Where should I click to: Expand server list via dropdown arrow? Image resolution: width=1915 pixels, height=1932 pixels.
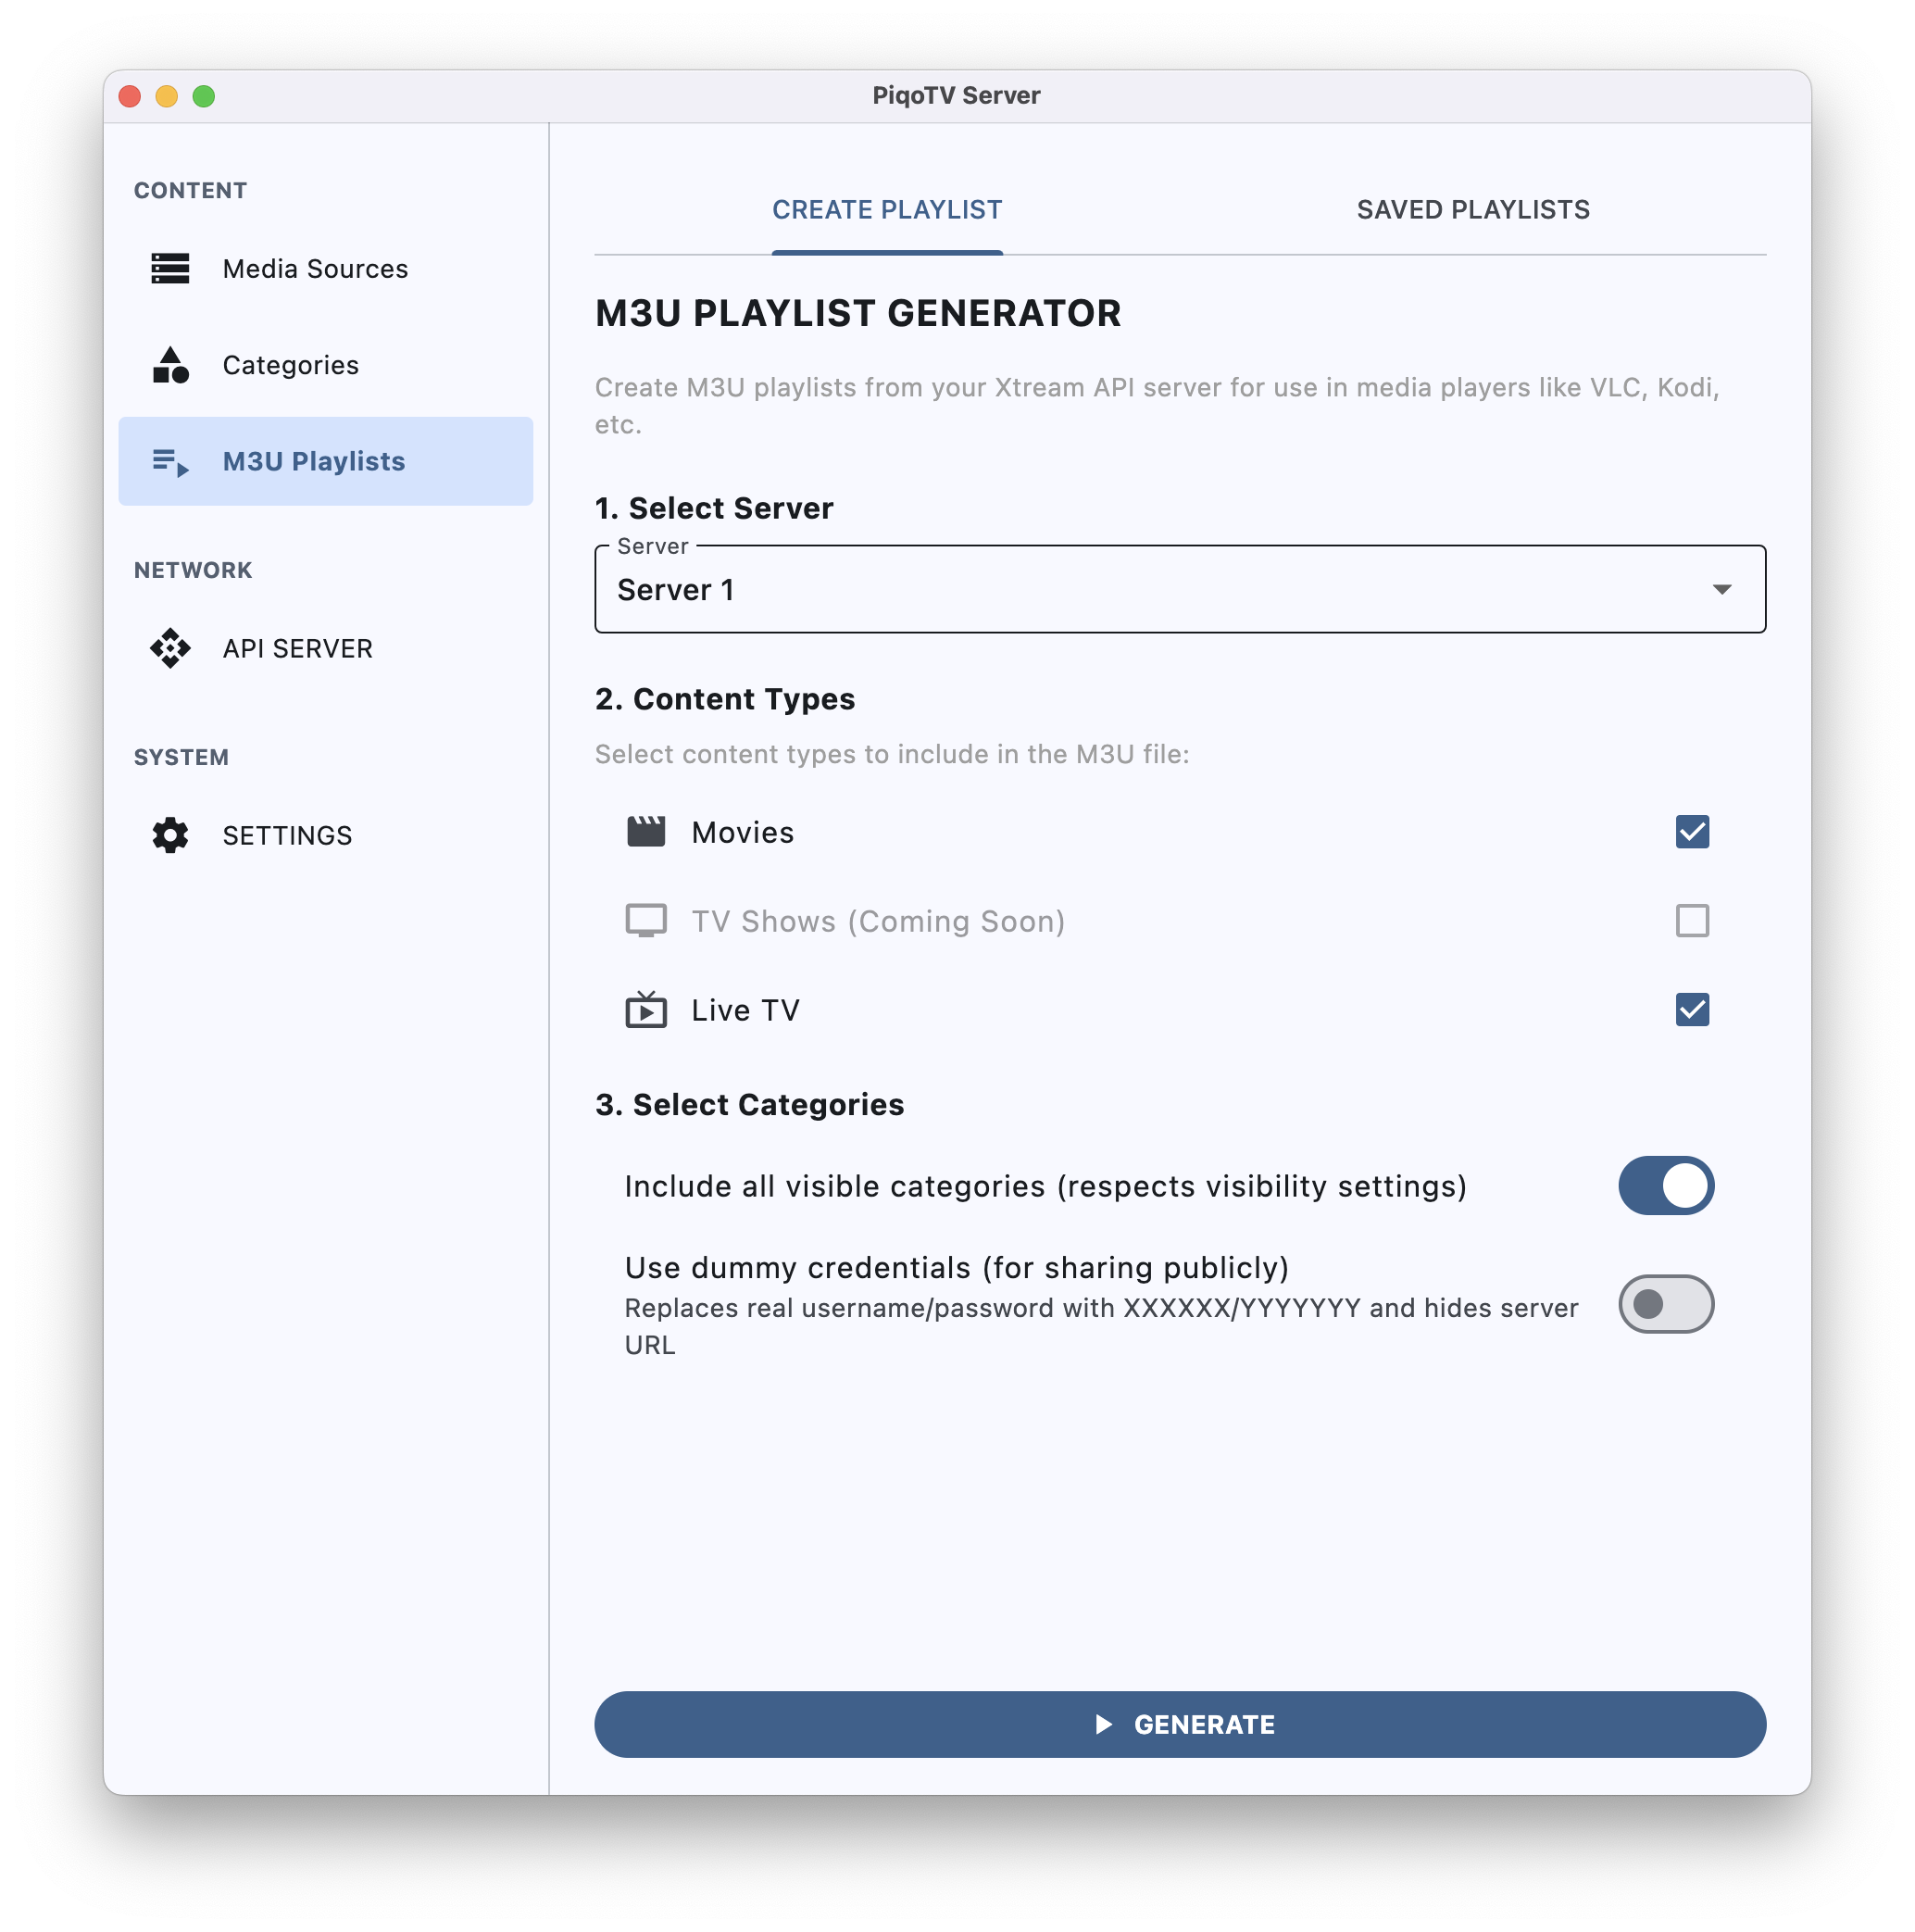[x=1724, y=589]
